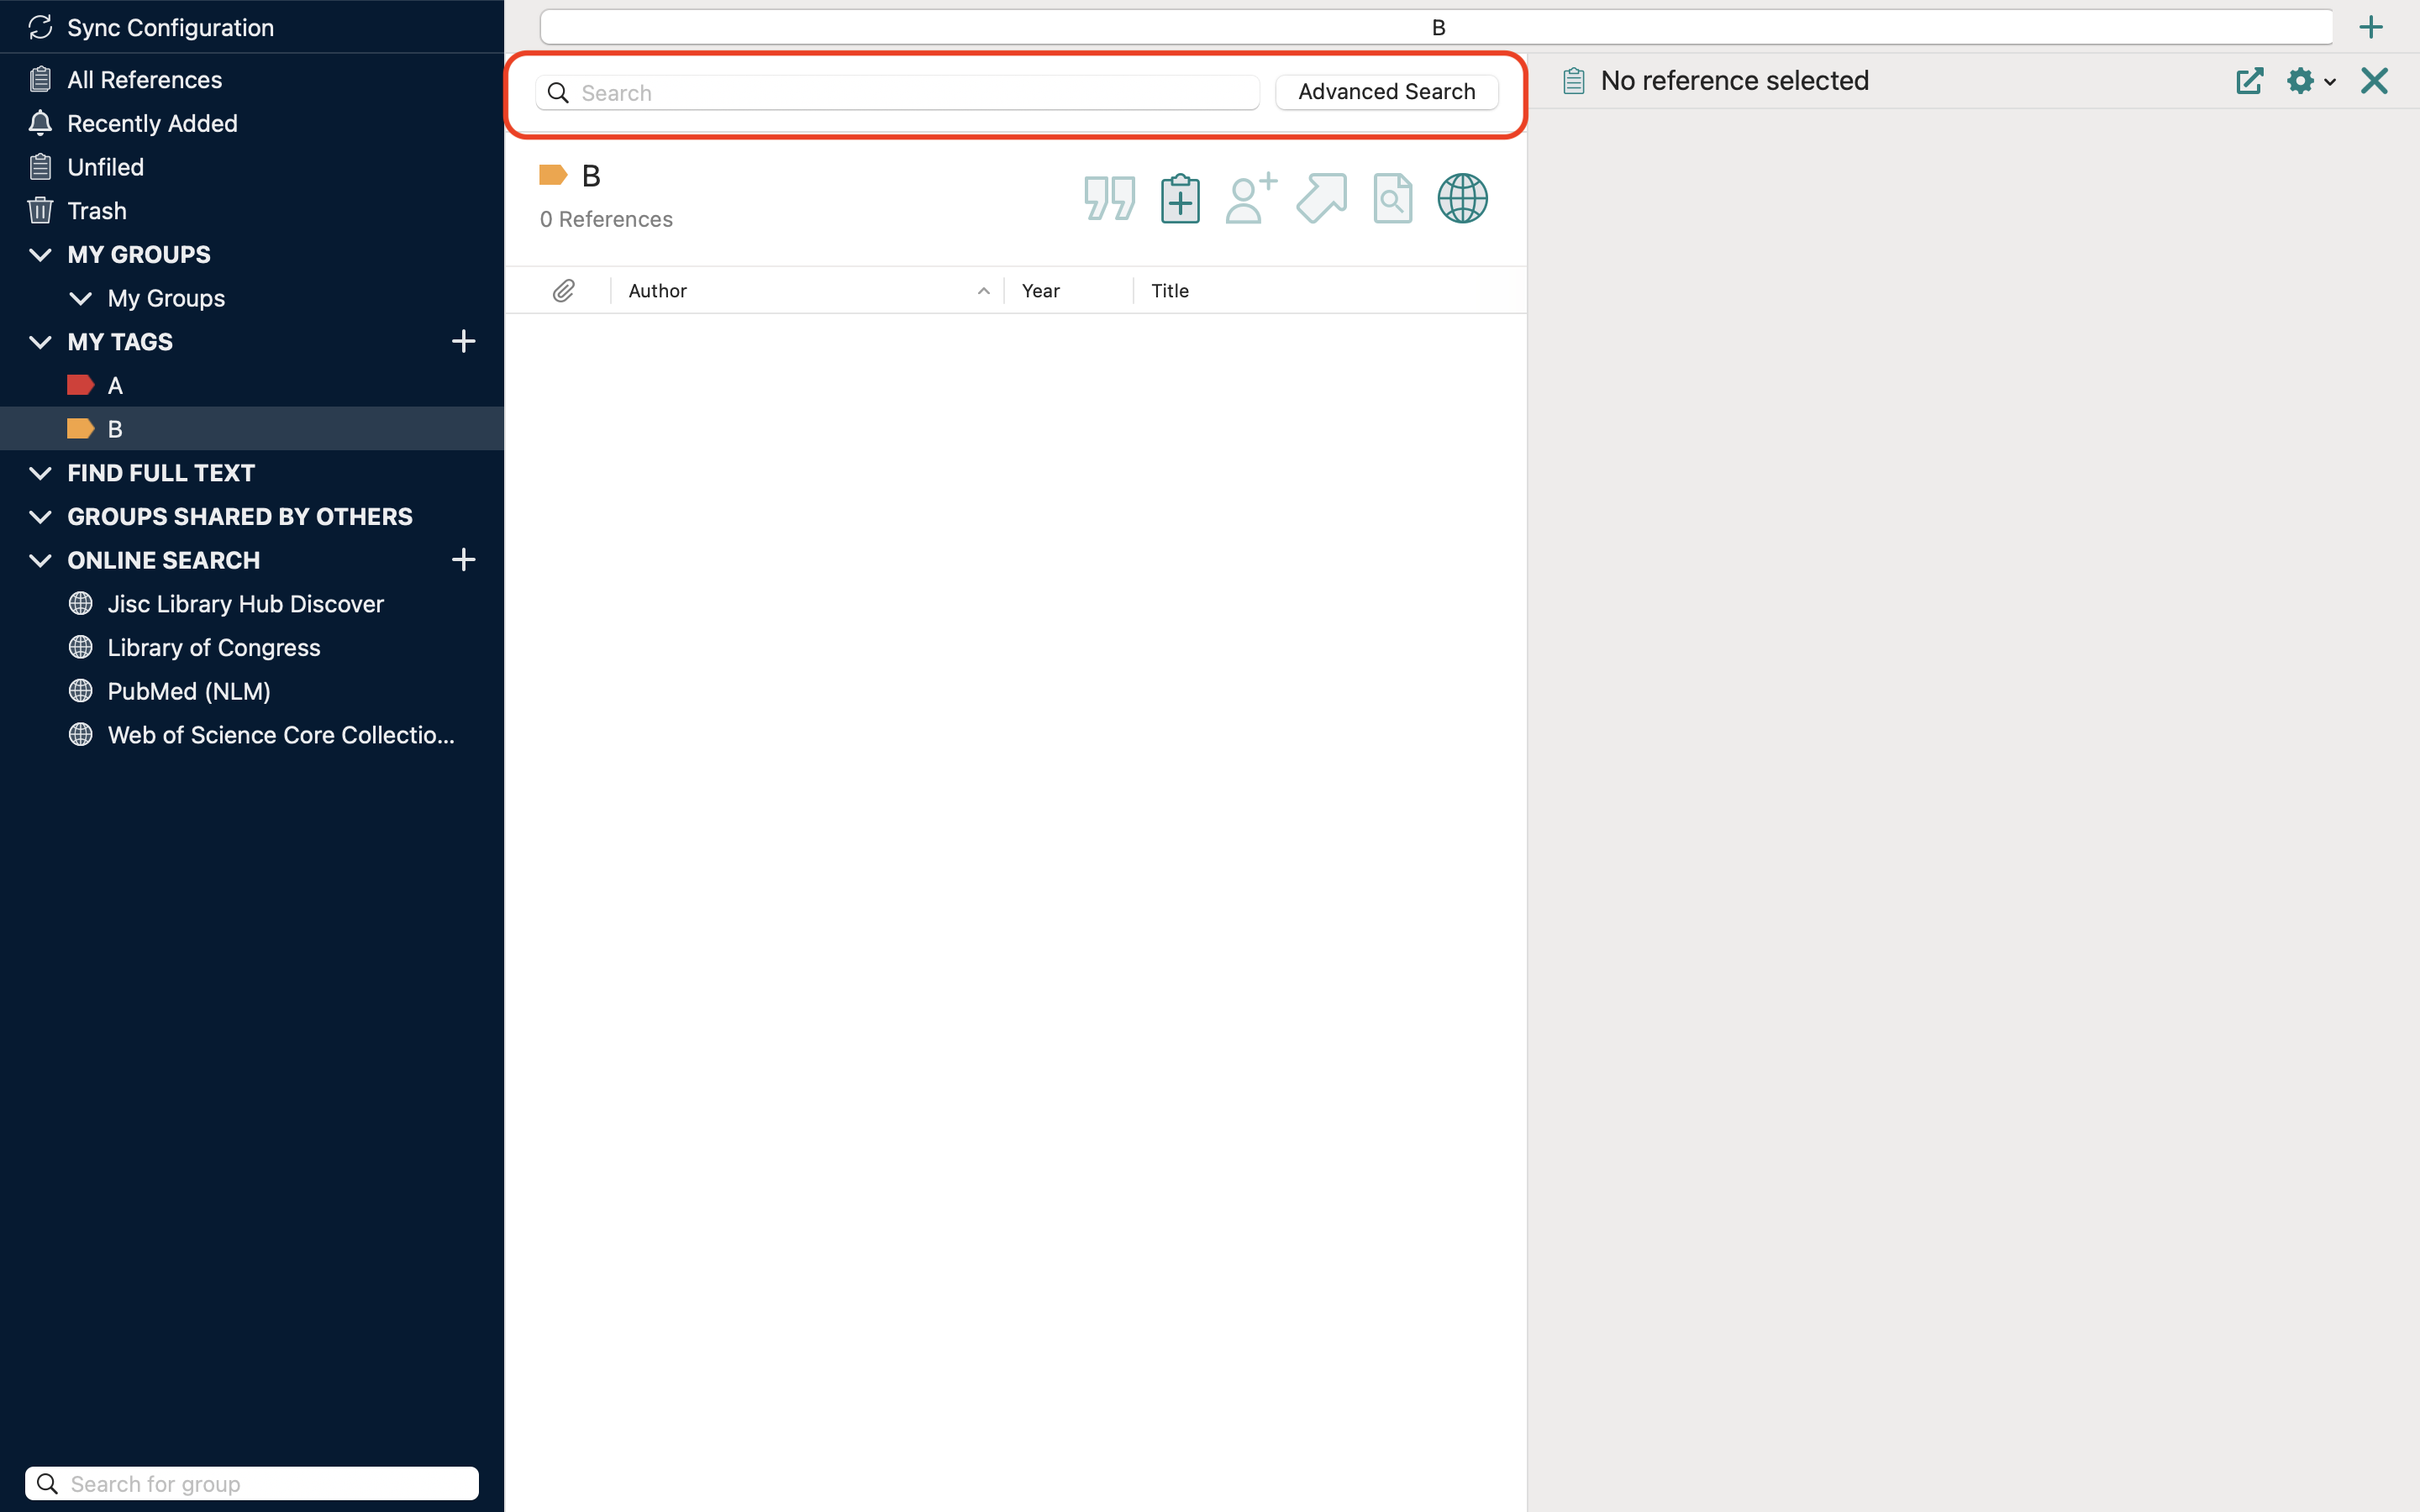Click the Insert Citation quote icon
This screenshot has width=2420, height=1512.
[1109, 198]
